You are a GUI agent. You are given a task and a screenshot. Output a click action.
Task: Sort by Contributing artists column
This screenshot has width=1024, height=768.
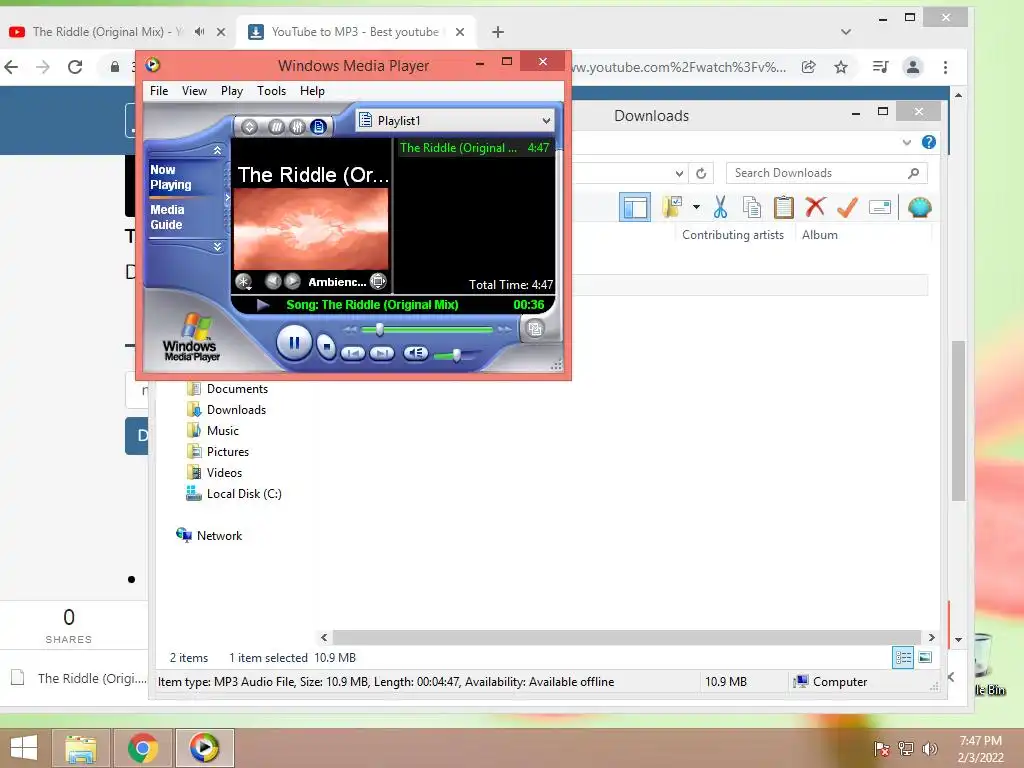pos(733,234)
